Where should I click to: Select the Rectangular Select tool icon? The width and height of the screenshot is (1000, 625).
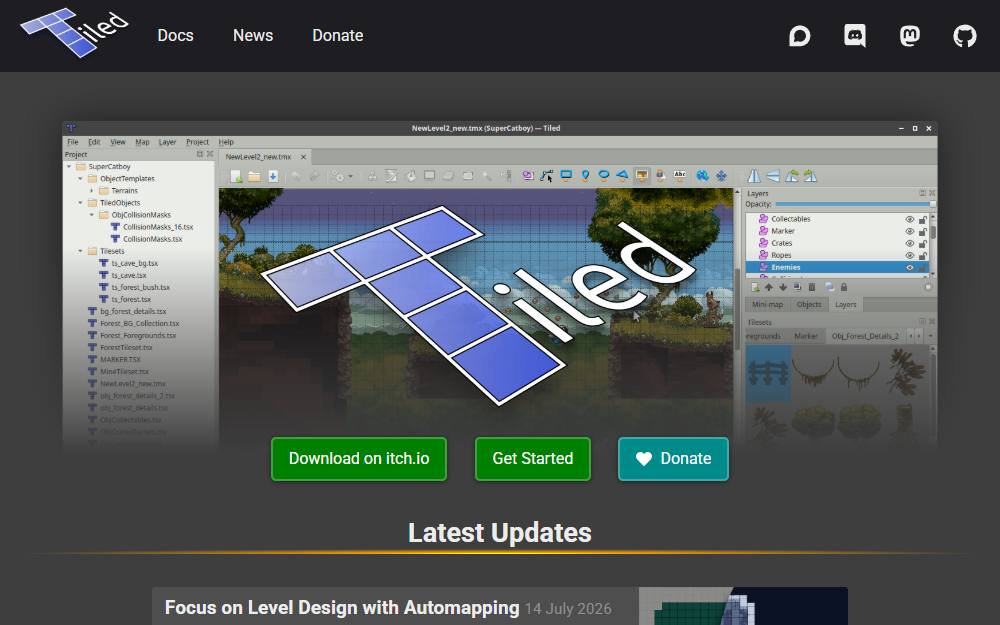coord(467,176)
